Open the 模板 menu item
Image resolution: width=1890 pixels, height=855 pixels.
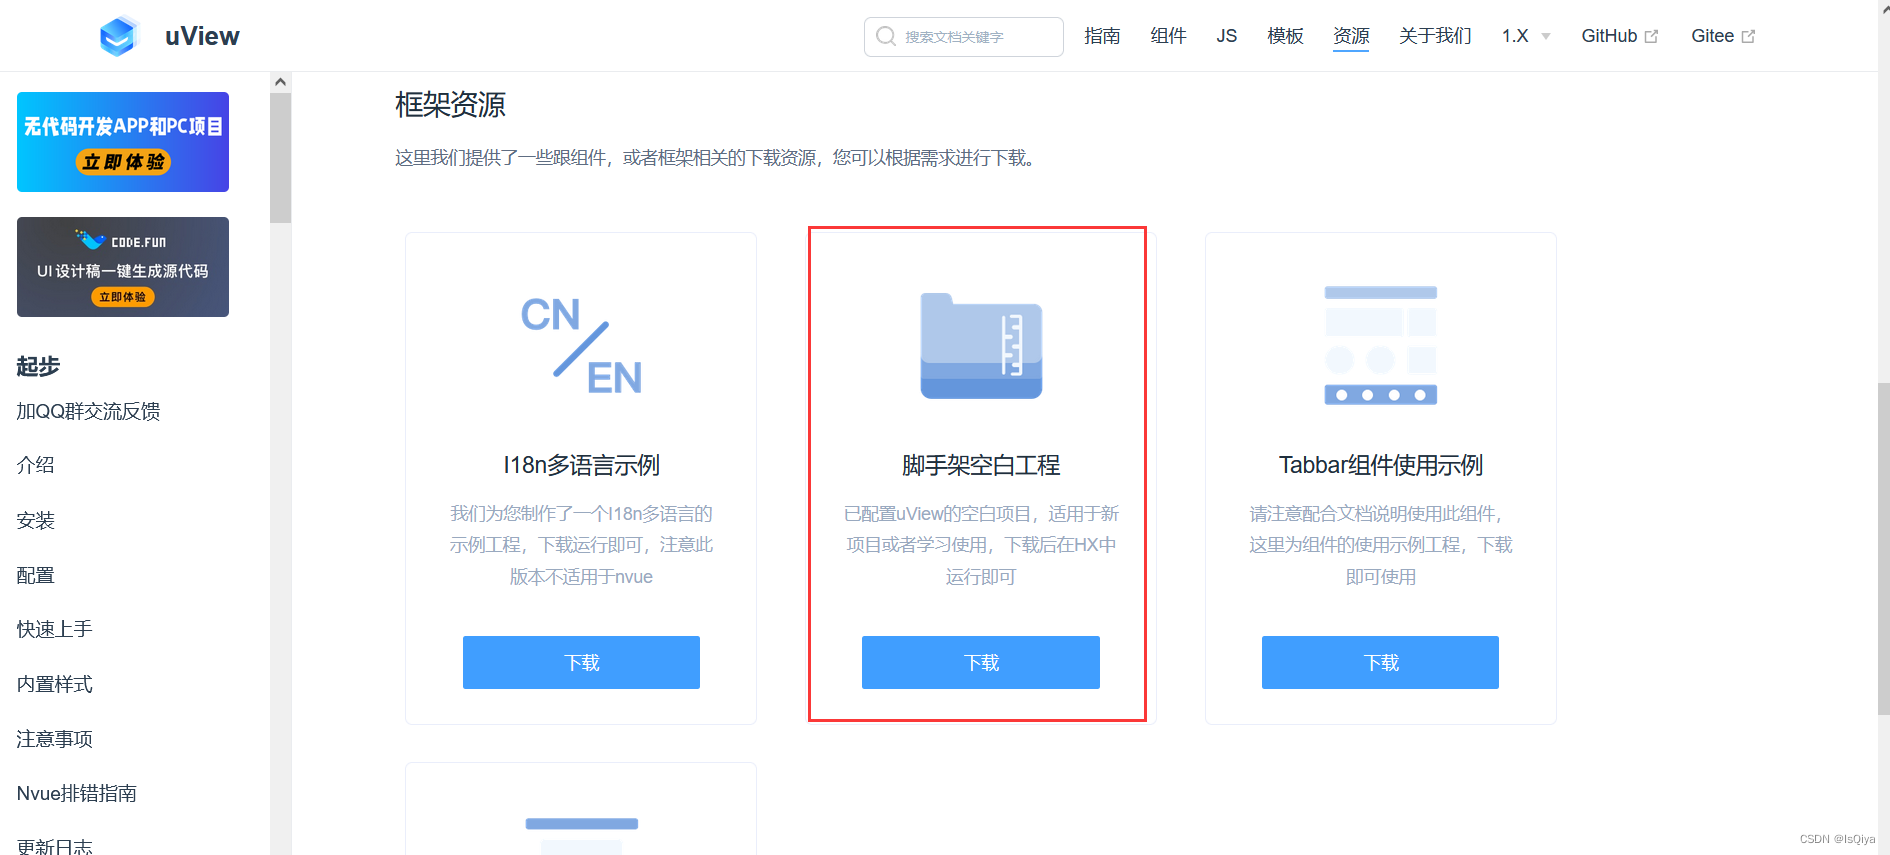[x=1285, y=36]
